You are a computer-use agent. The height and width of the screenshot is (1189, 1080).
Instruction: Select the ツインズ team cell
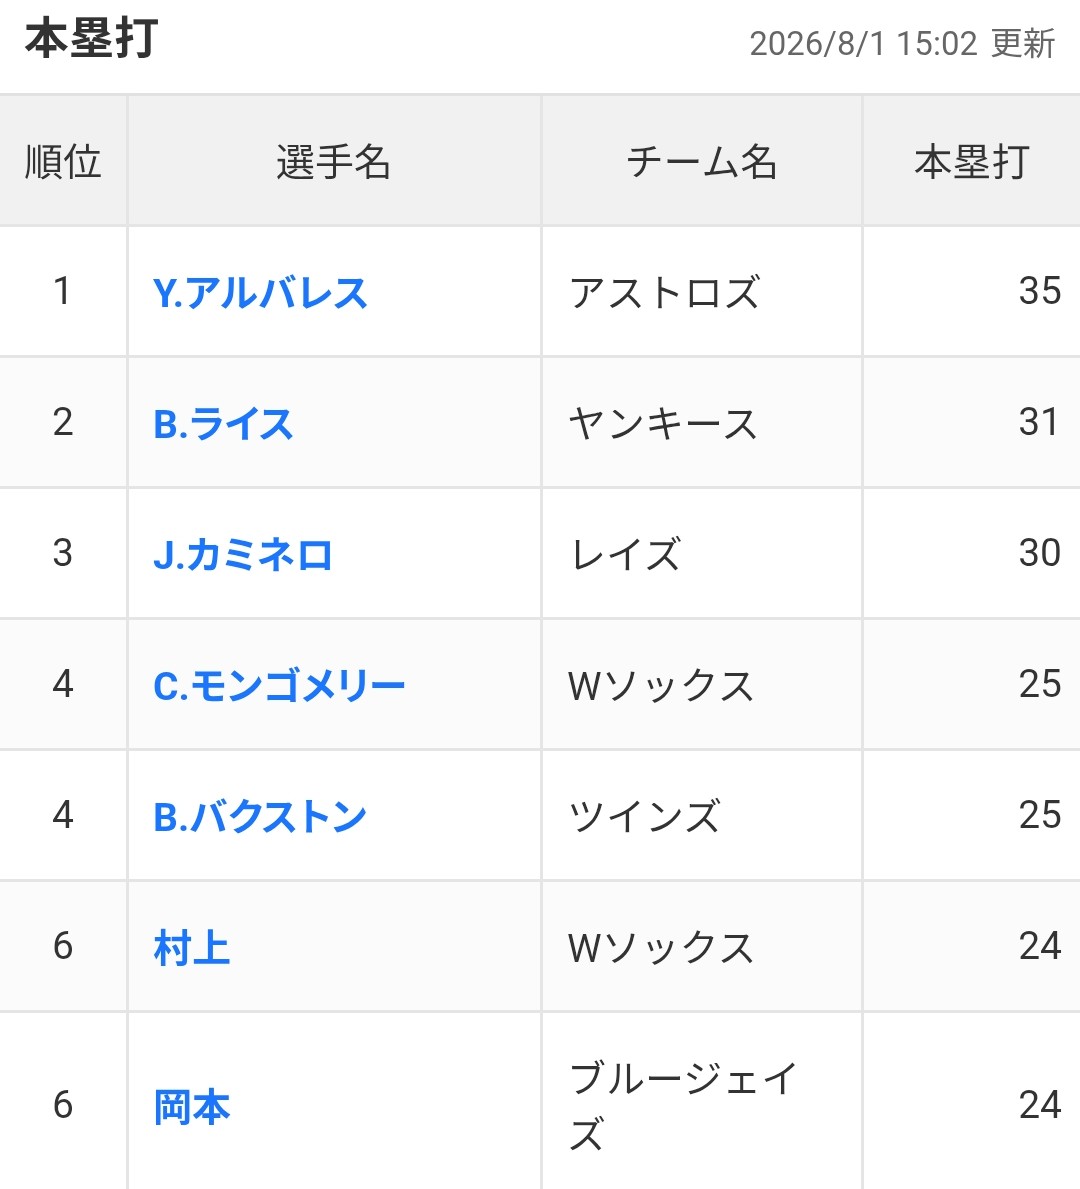coord(702,817)
